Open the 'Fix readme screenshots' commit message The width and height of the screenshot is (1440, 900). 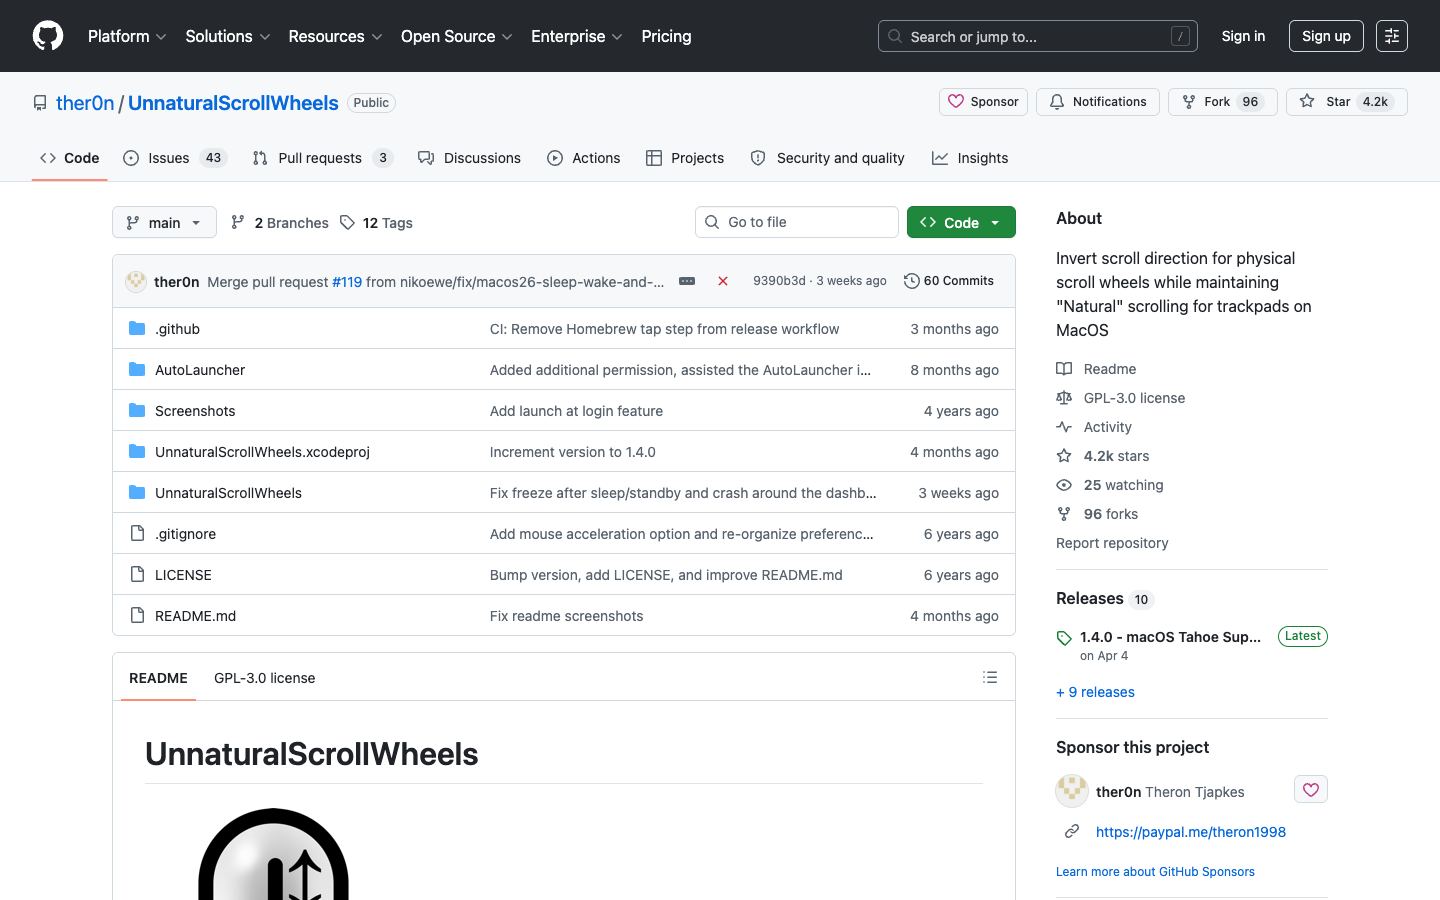(567, 616)
